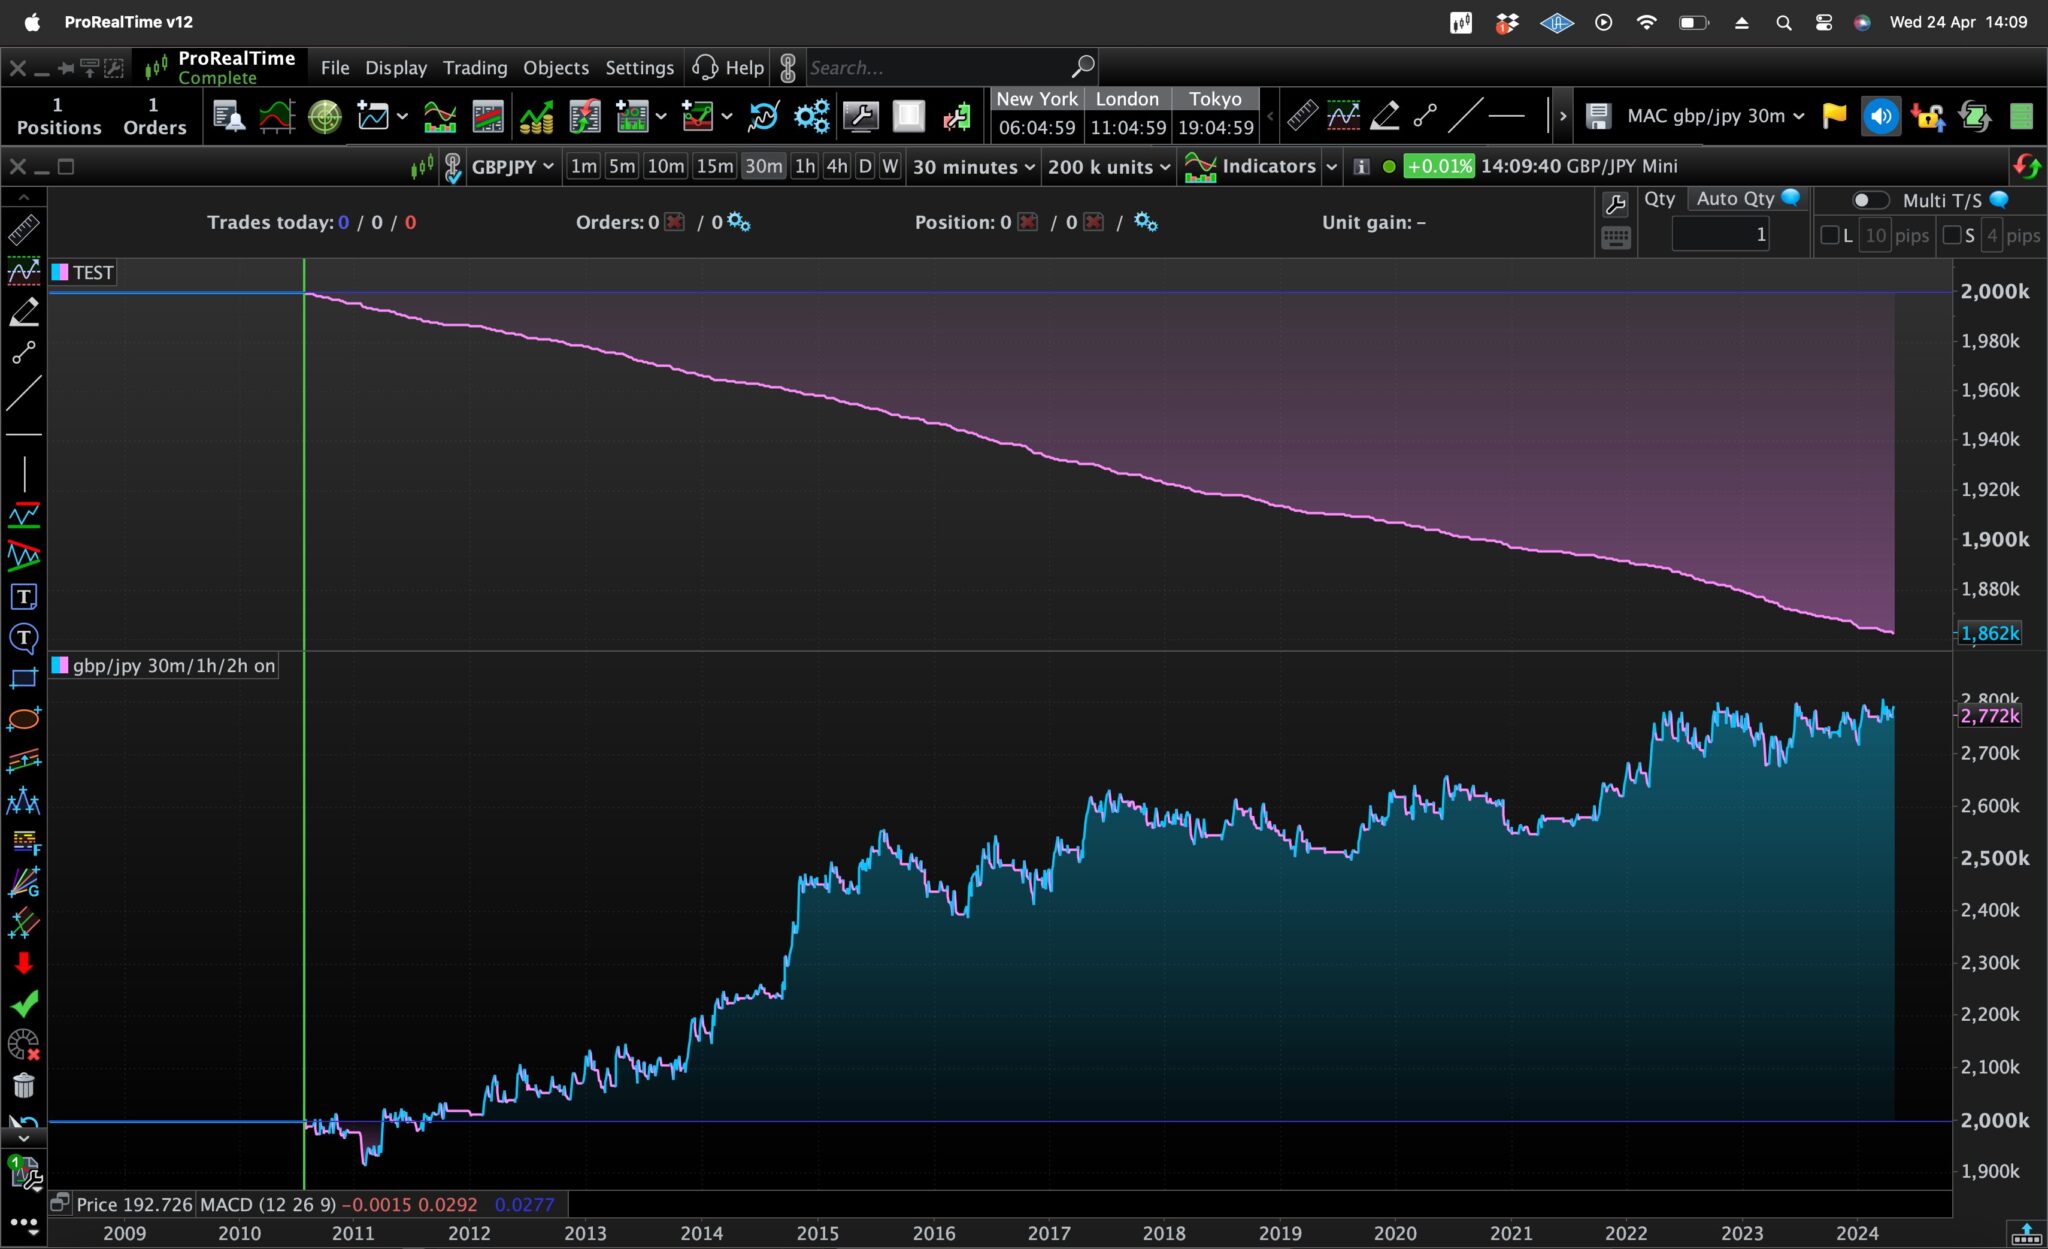Open the Objects menu

[556, 68]
